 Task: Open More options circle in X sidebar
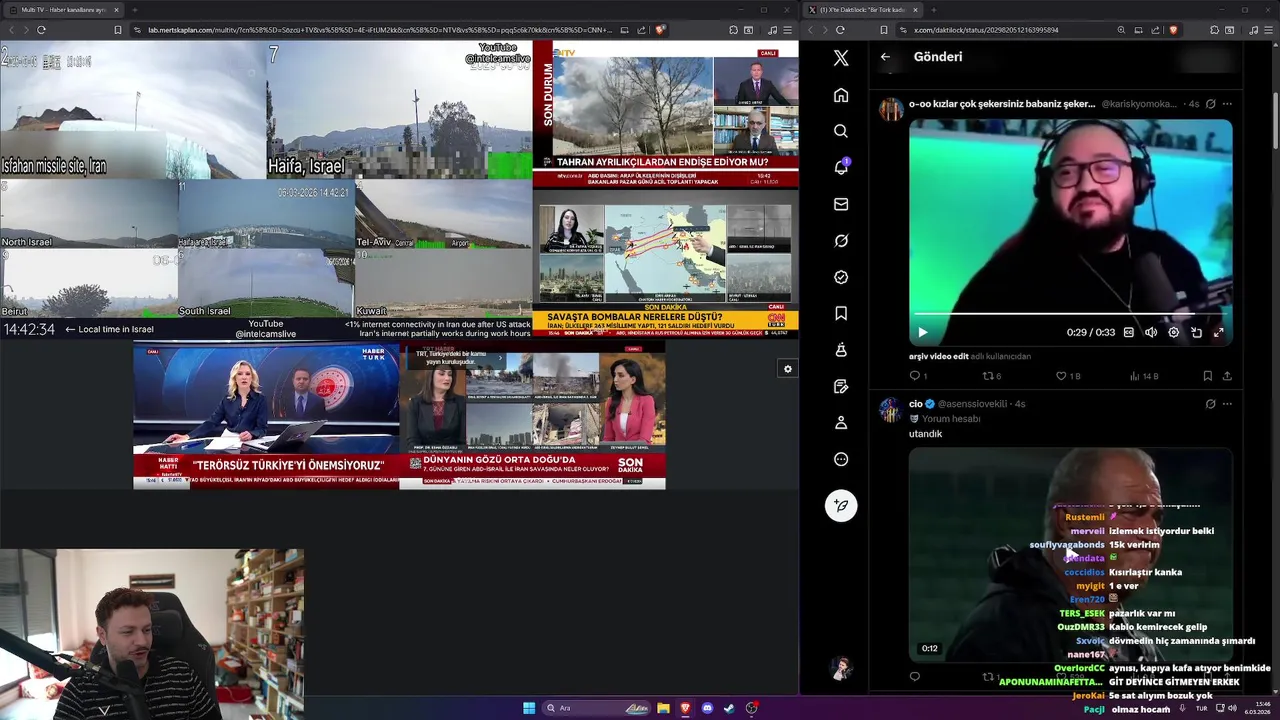coord(841,459)
